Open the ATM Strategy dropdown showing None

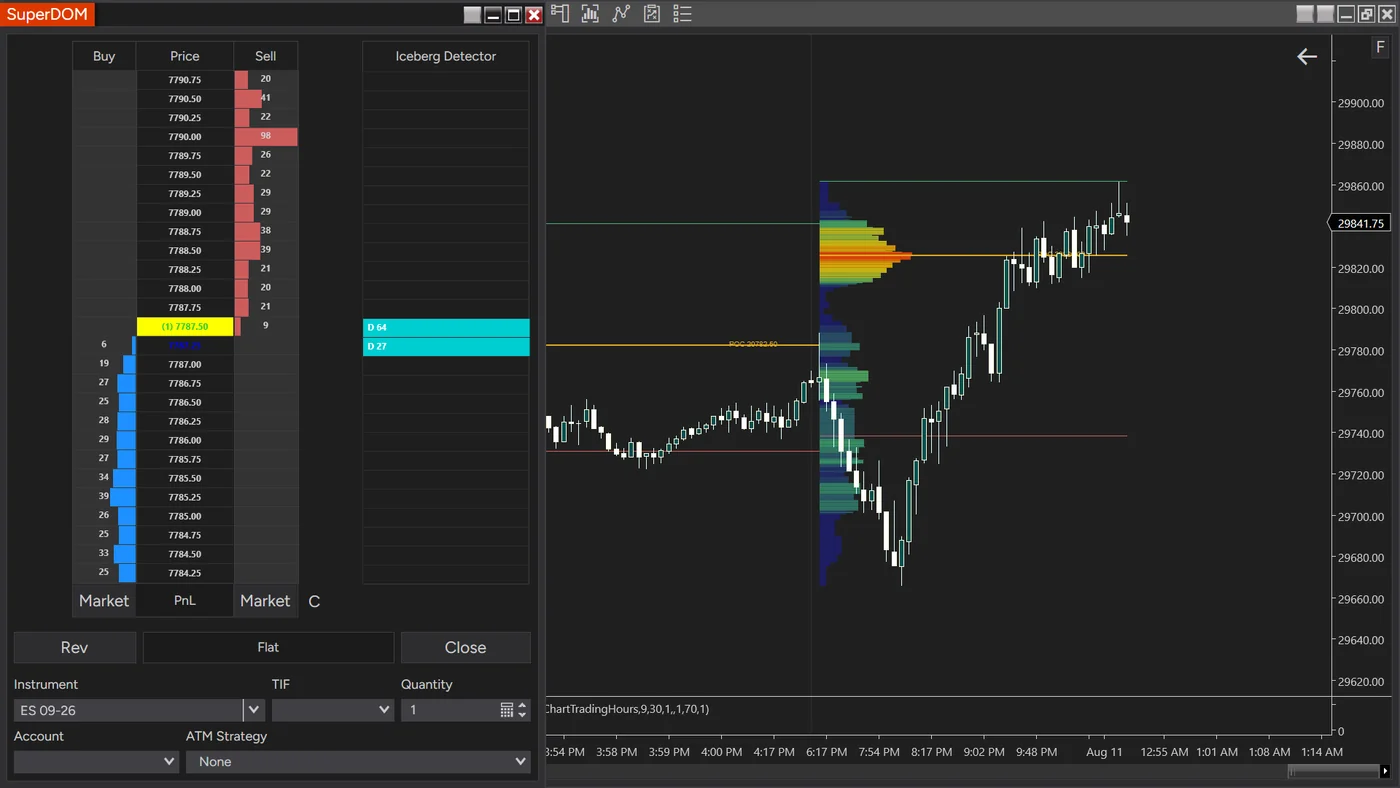358,762
